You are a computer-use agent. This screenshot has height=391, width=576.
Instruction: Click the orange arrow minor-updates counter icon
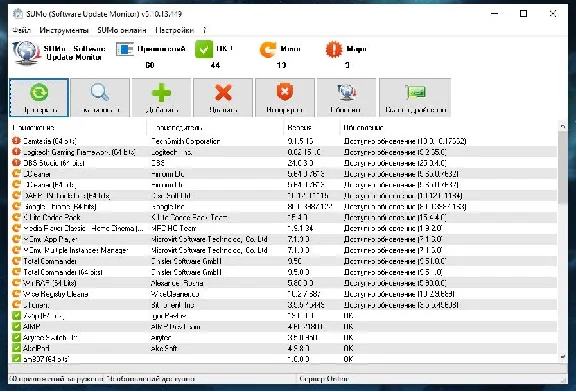pos(268,49)
